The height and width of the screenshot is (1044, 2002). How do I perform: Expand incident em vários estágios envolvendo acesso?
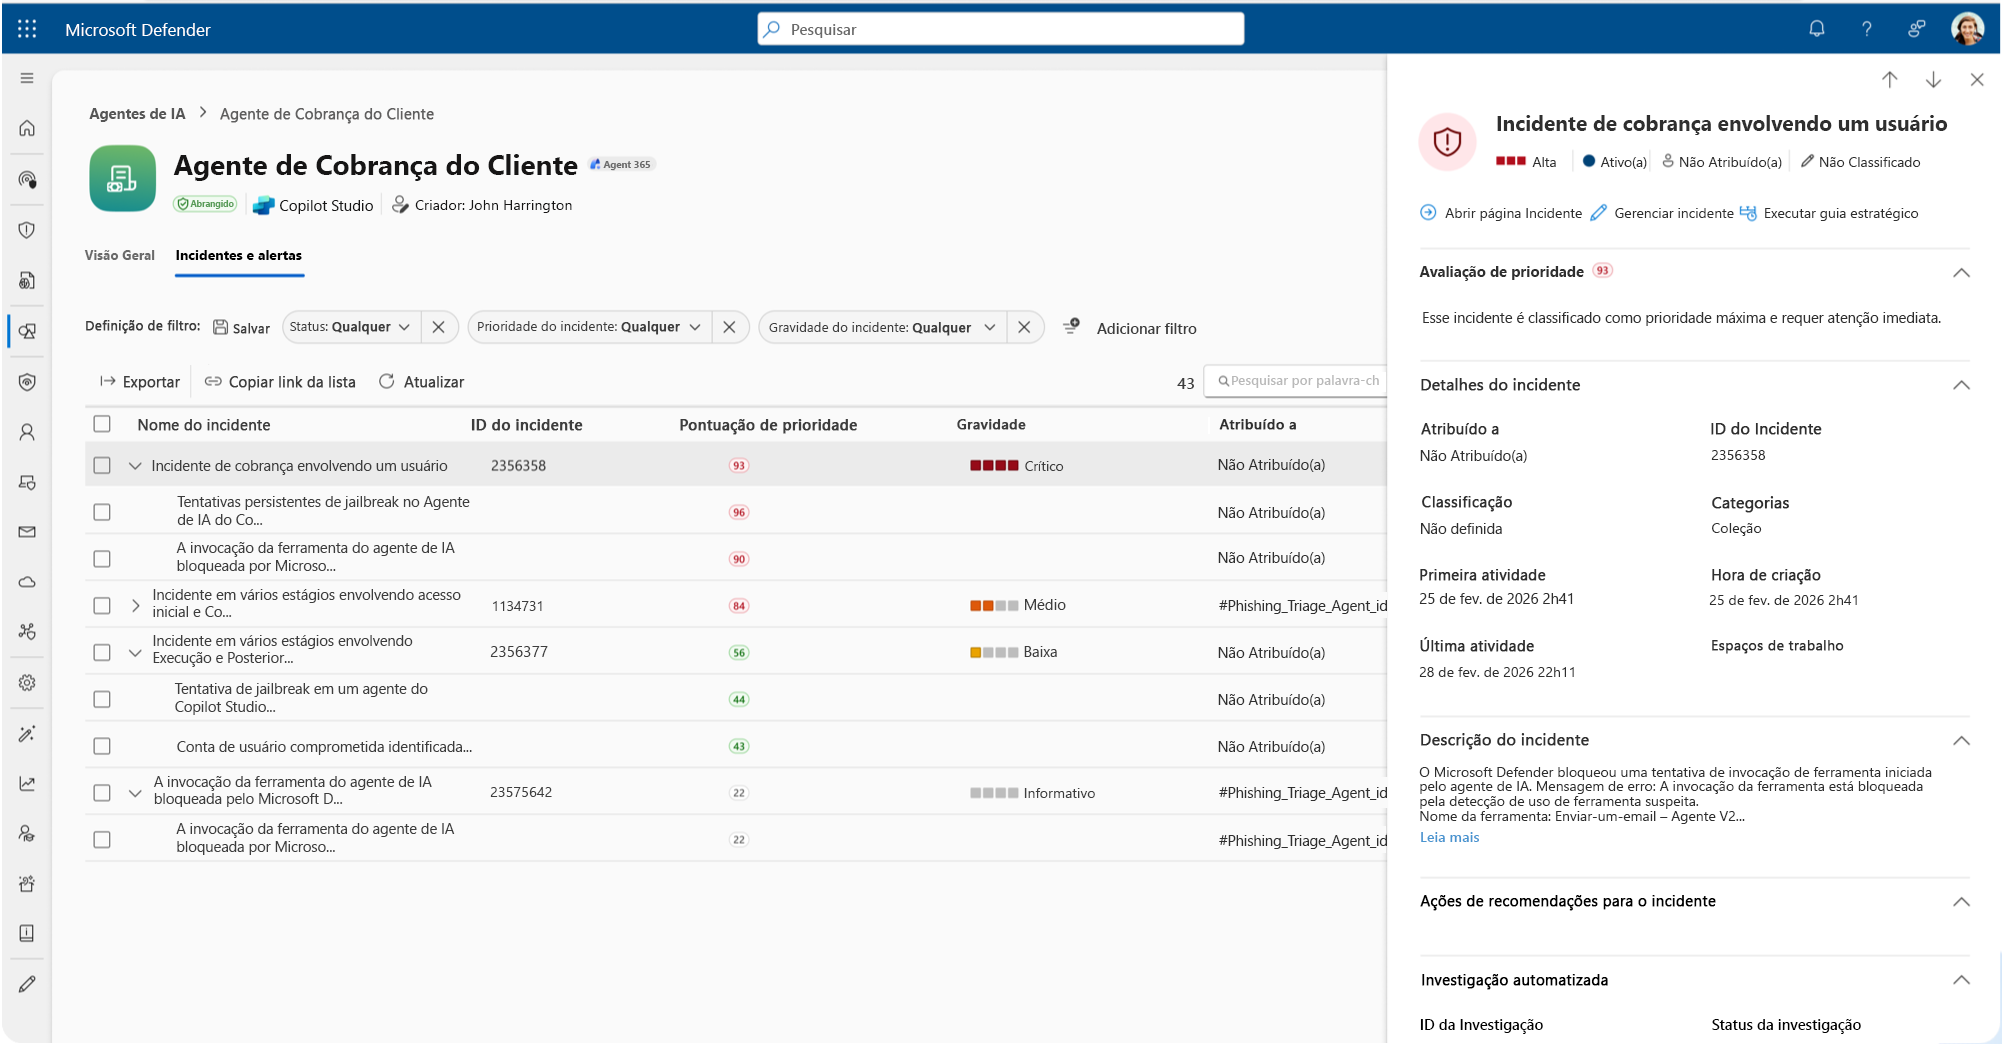[135, 605]
